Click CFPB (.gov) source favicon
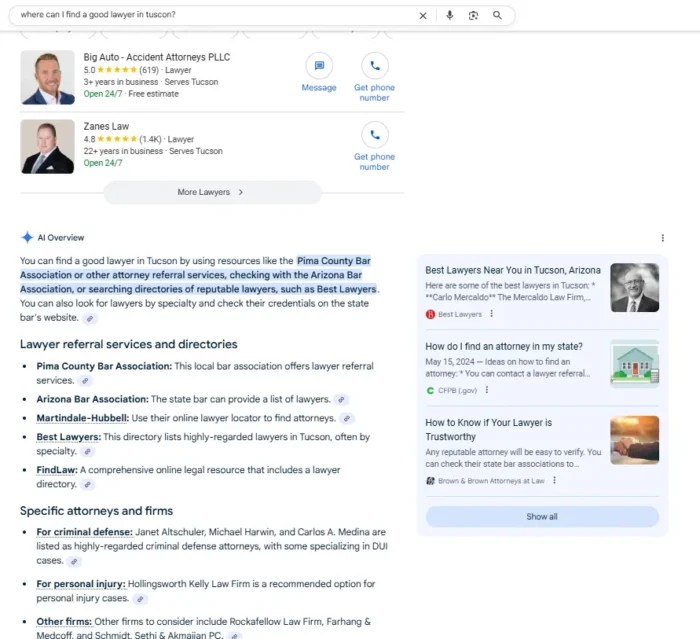This screenshot has height=639, width=700. tap(430, 390)
